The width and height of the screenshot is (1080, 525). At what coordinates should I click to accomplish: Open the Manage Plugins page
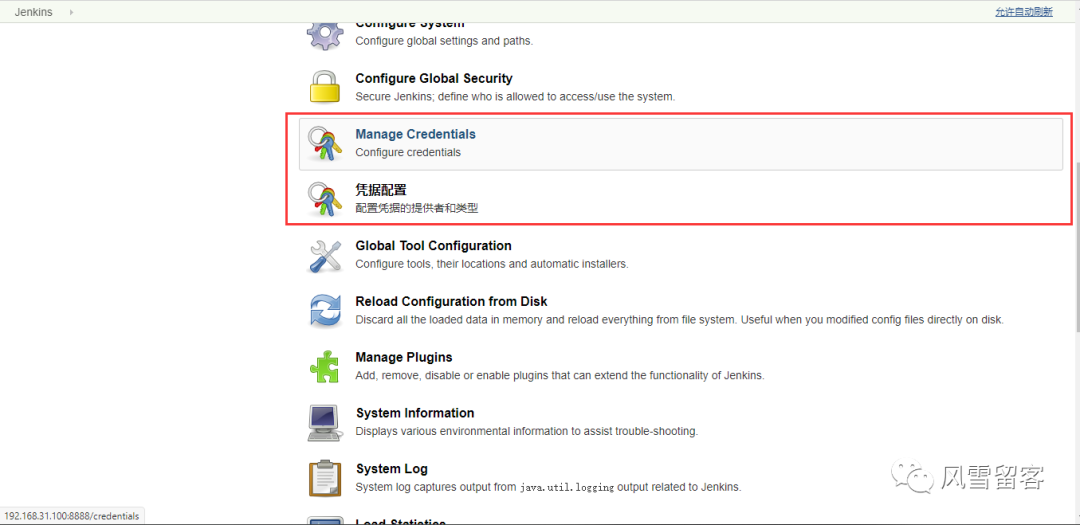click(x=404, y=358)
